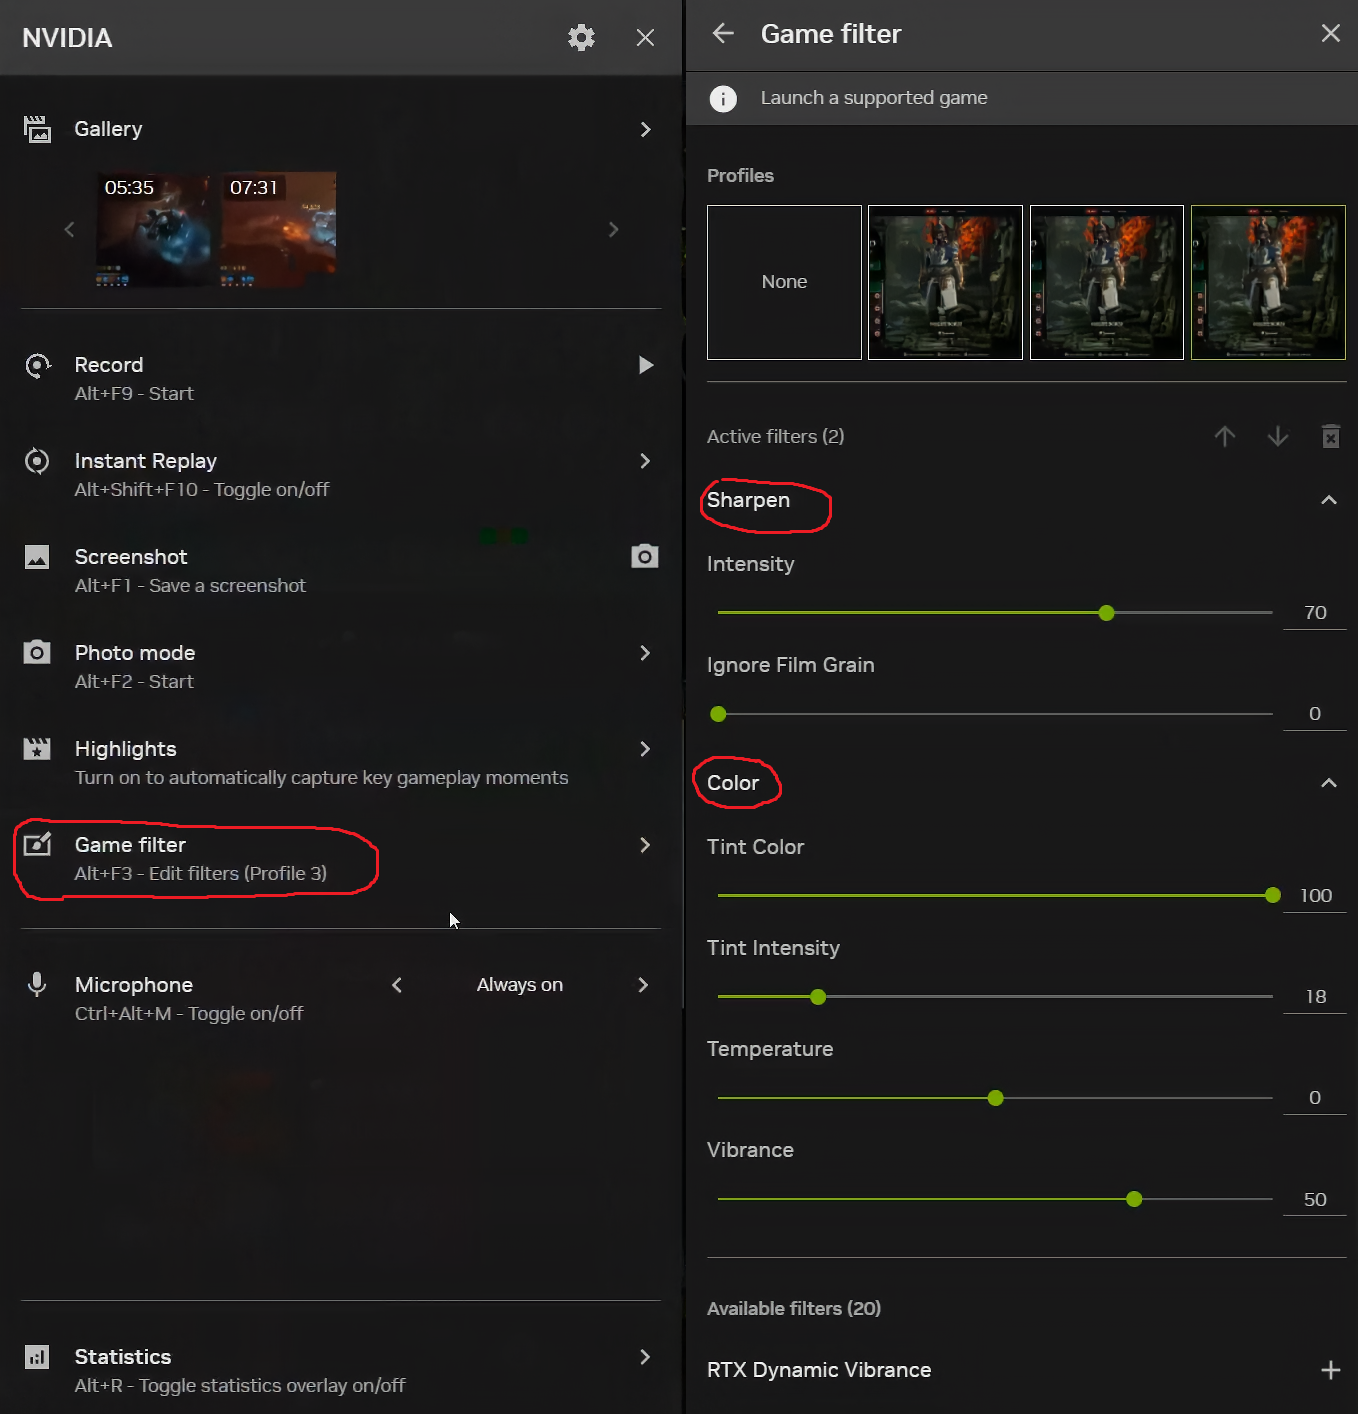
Task: Click the Screenshot camera icon
Action: pyautogui.click(x=645, y=556)
